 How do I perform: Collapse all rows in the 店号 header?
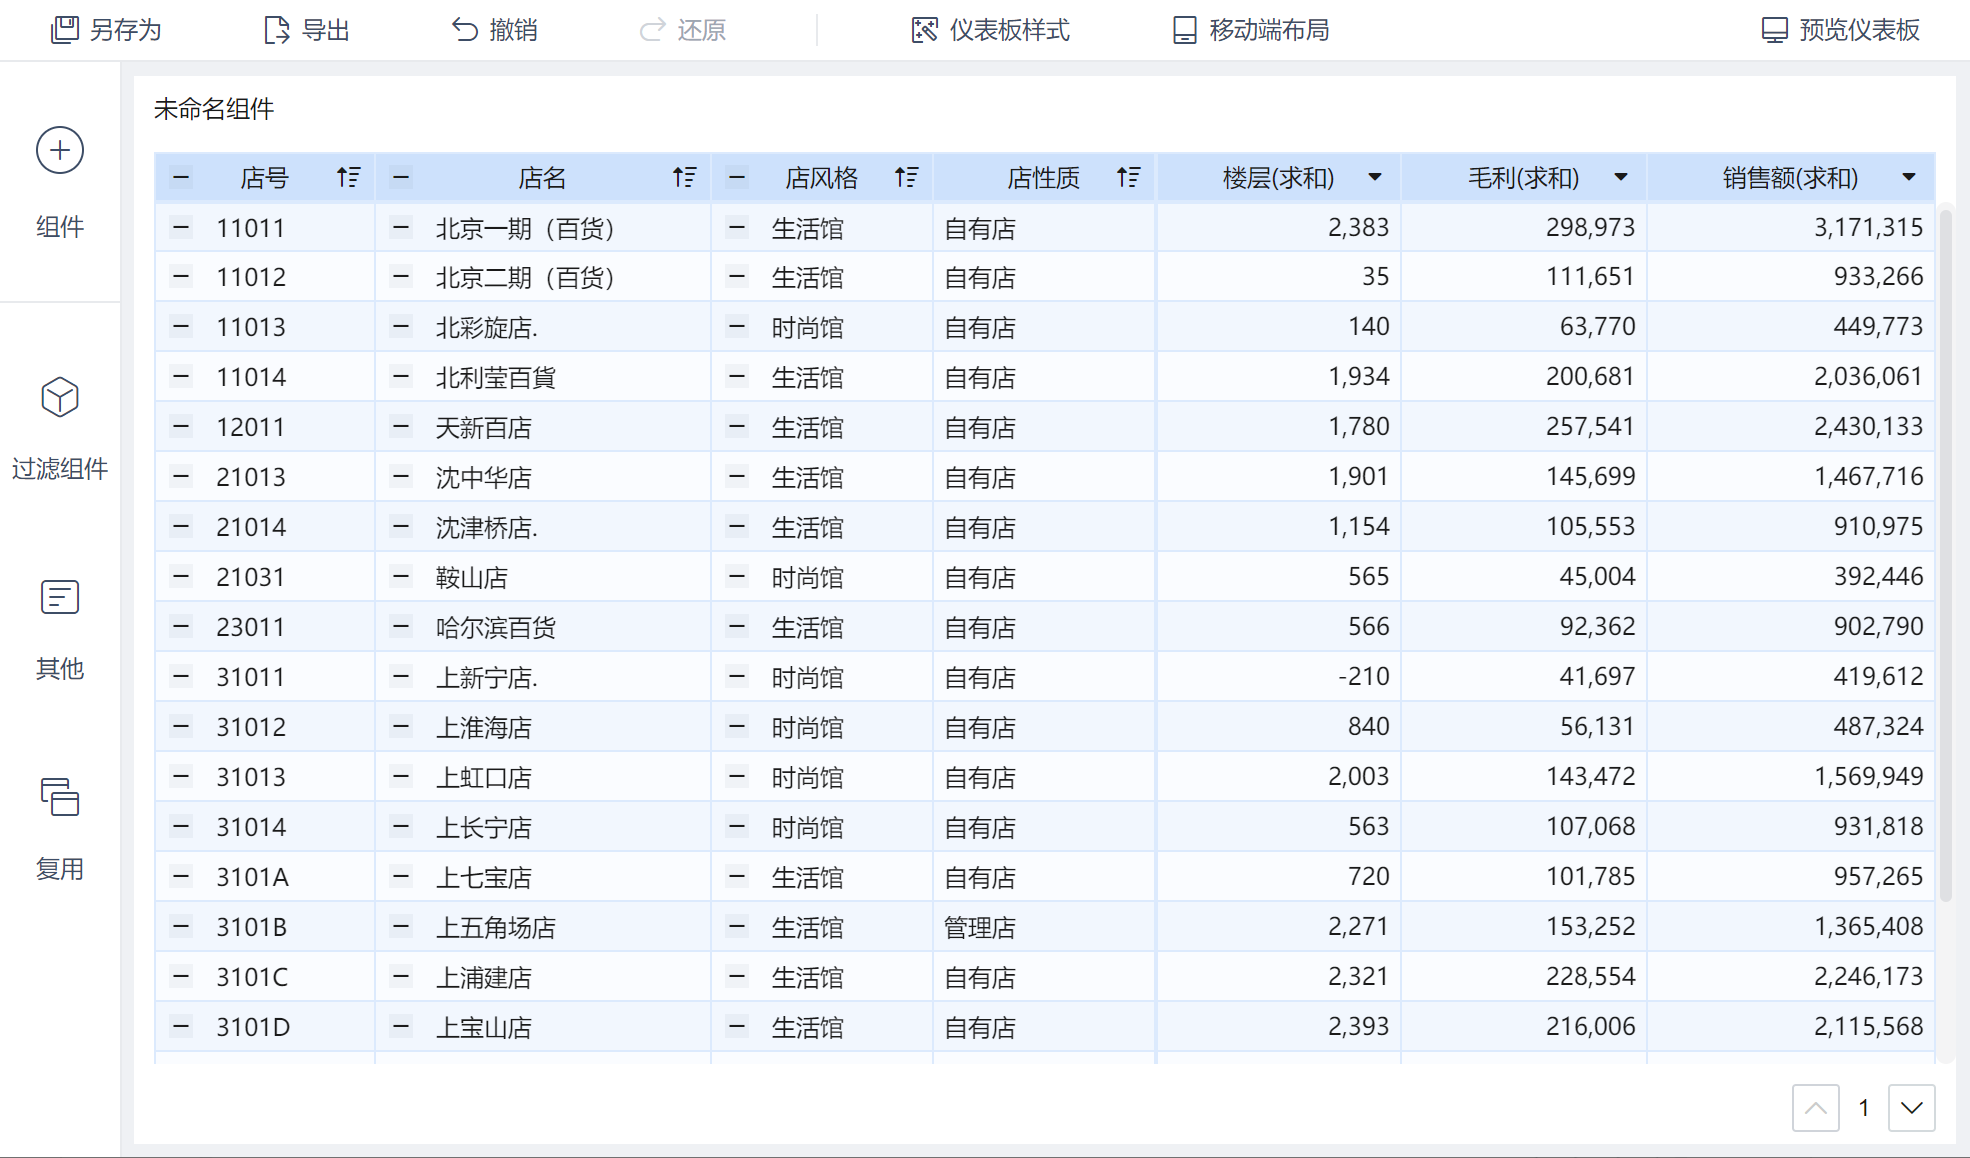pyautogui.click(x=181, y=178)
